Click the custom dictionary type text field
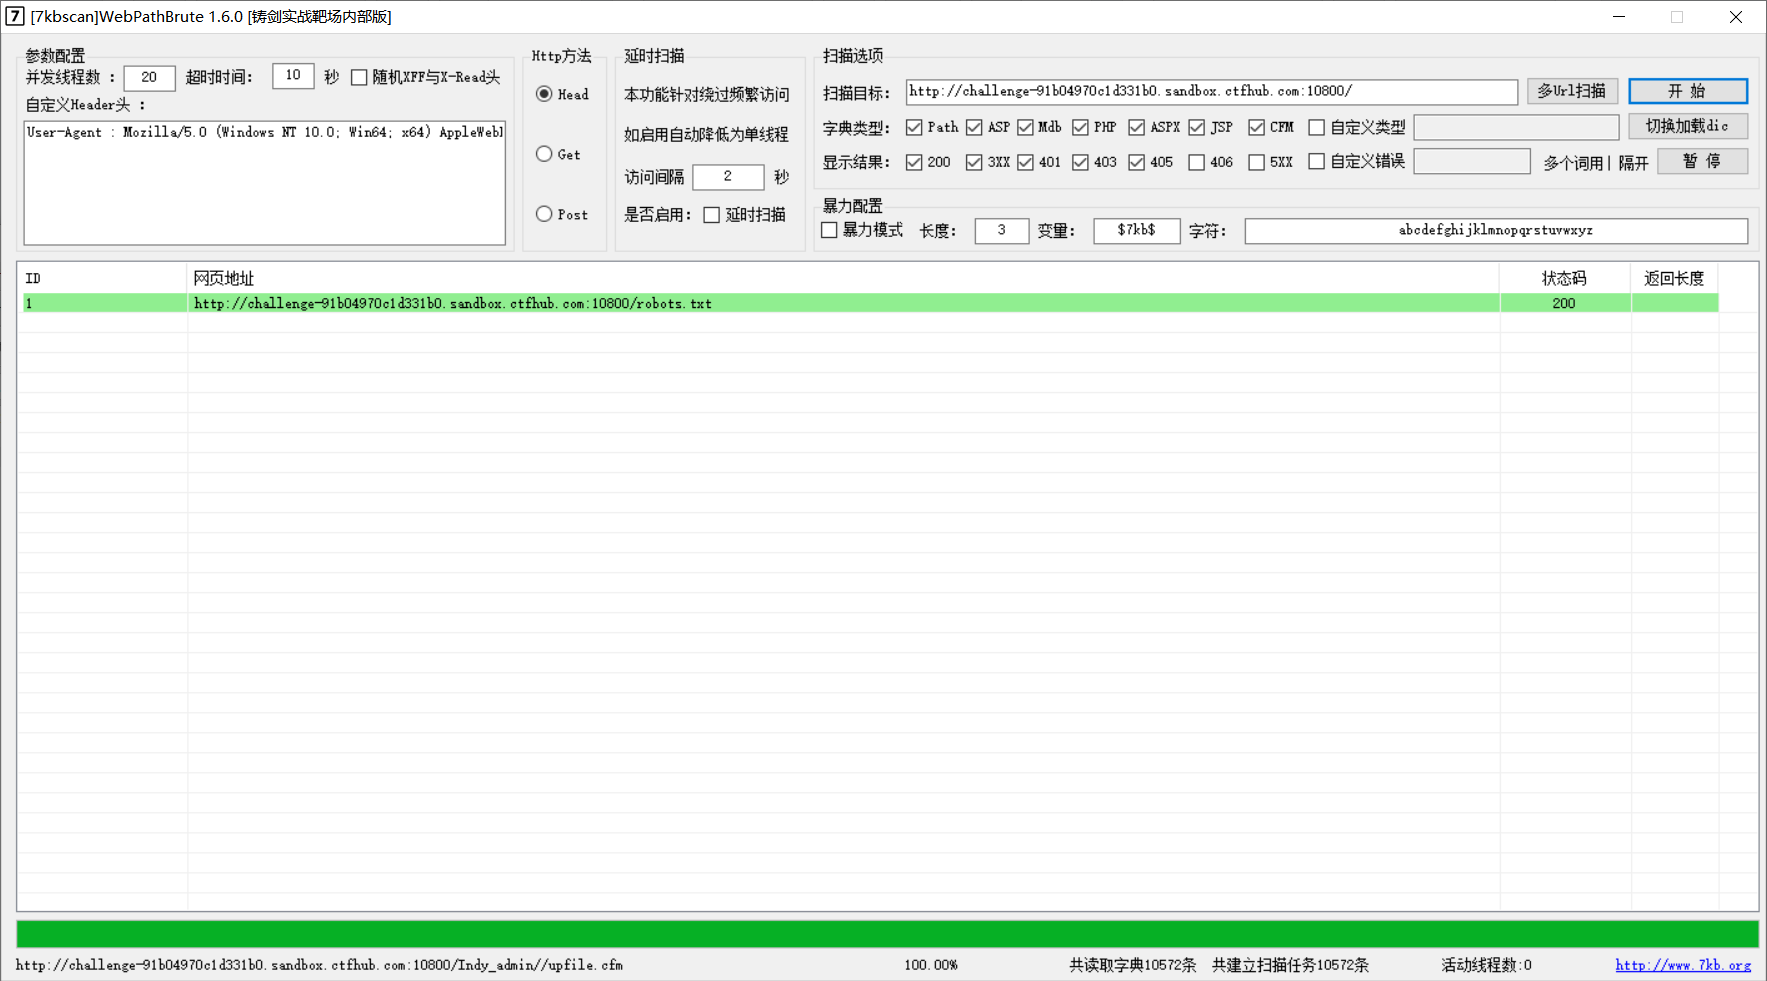 point(1516,127)
